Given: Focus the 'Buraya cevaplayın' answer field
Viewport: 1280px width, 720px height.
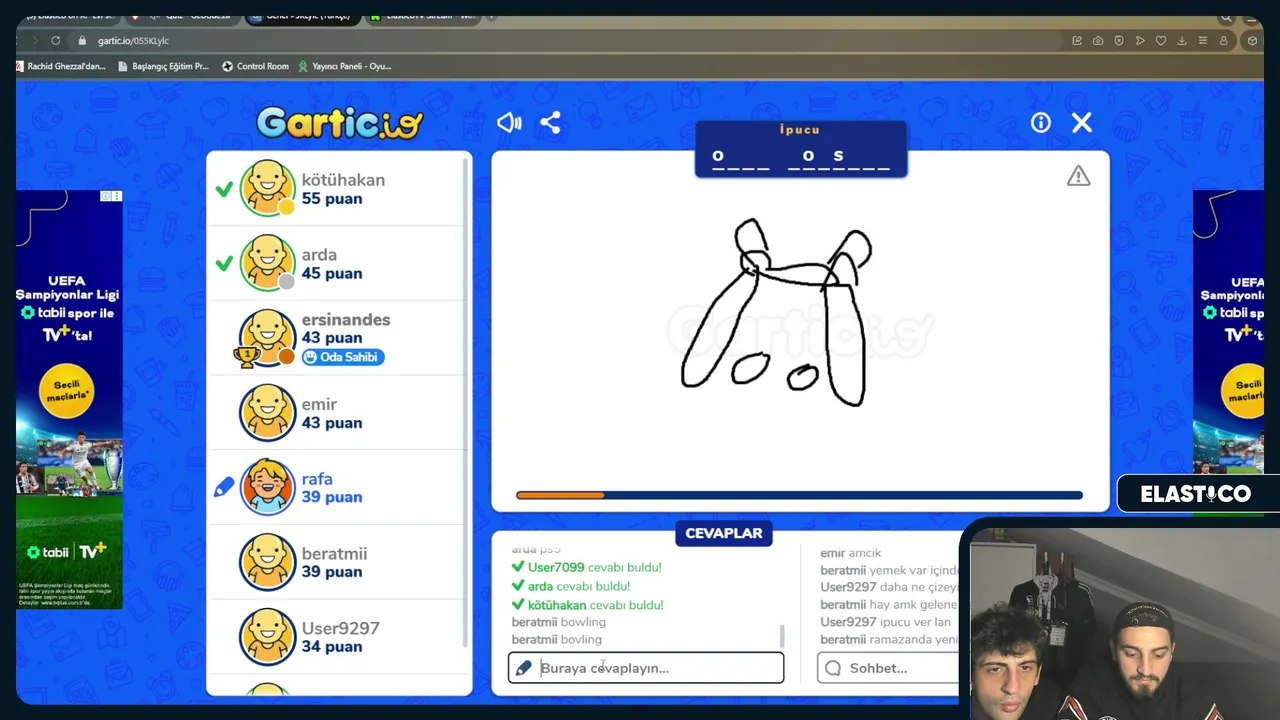Looking at the screenshot, I should [x=646, y=668].
